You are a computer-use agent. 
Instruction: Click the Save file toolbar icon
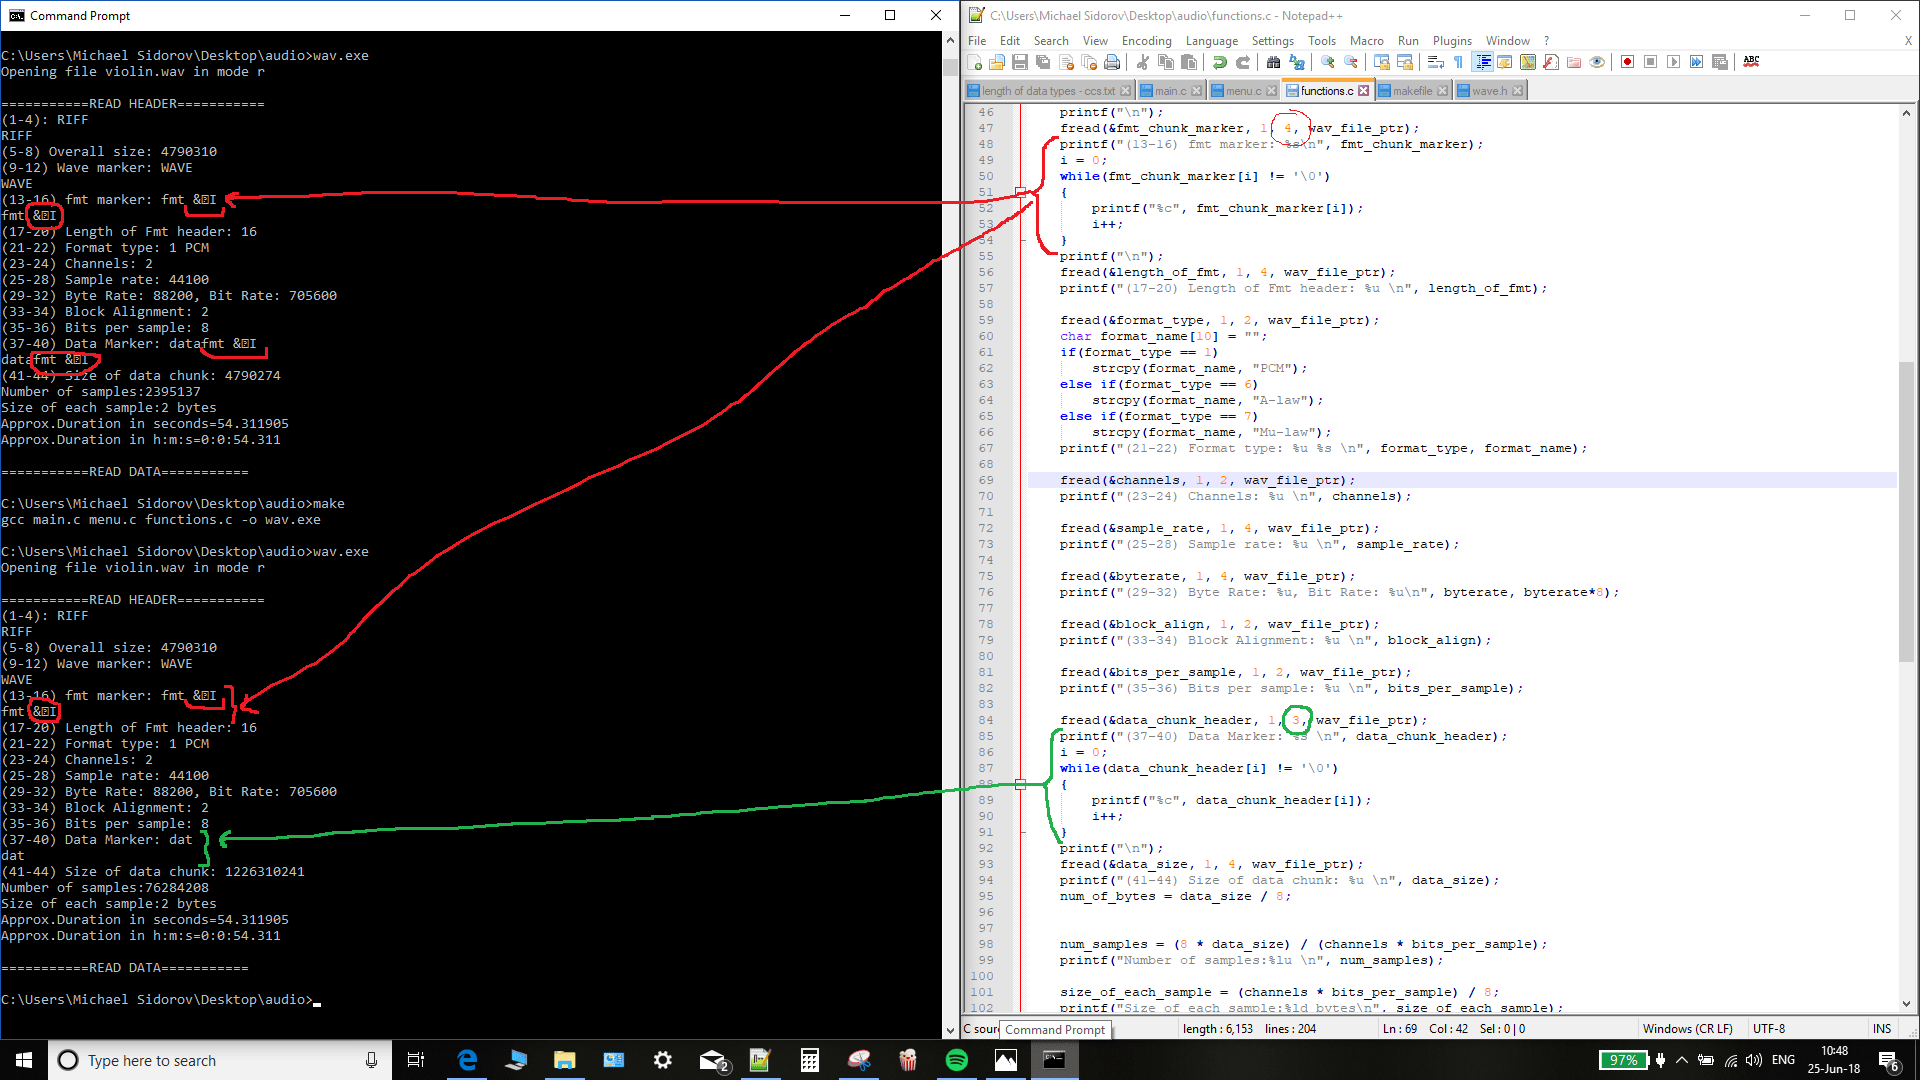pos(1020,62)
